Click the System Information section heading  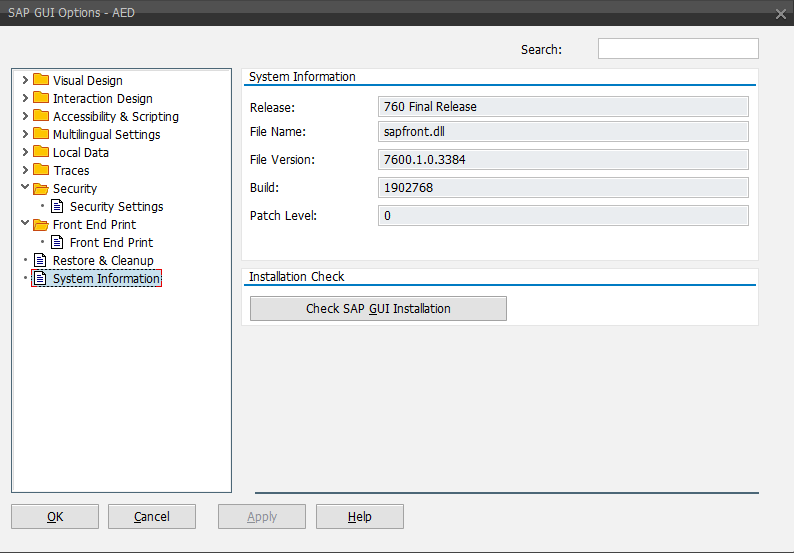[302, 76]
